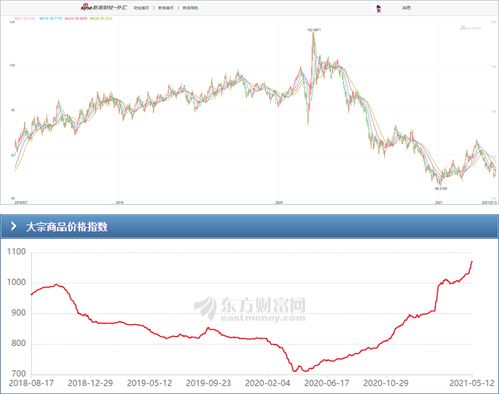The width and height of the screenshot is (499, 394).
Task: Click the 2019-05-12 date label
Action: (149, 383)
